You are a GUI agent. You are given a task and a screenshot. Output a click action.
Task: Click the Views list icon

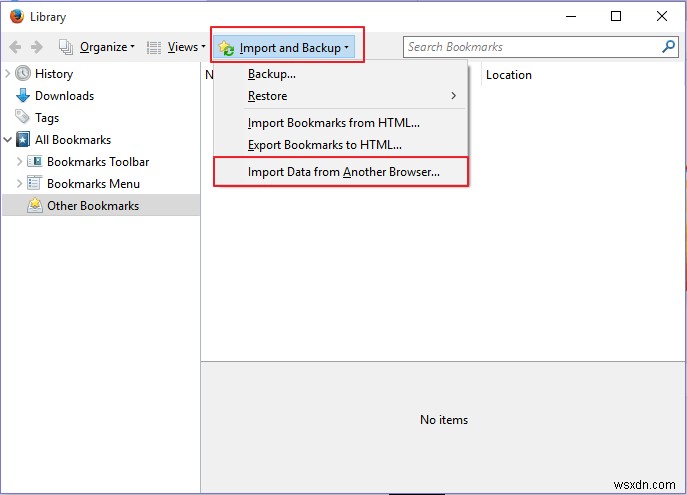(153, 47)
